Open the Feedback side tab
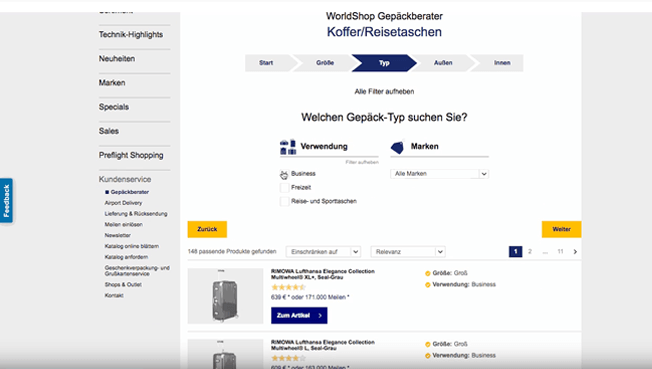The image size is (652, 369). [x=6, y=201]
